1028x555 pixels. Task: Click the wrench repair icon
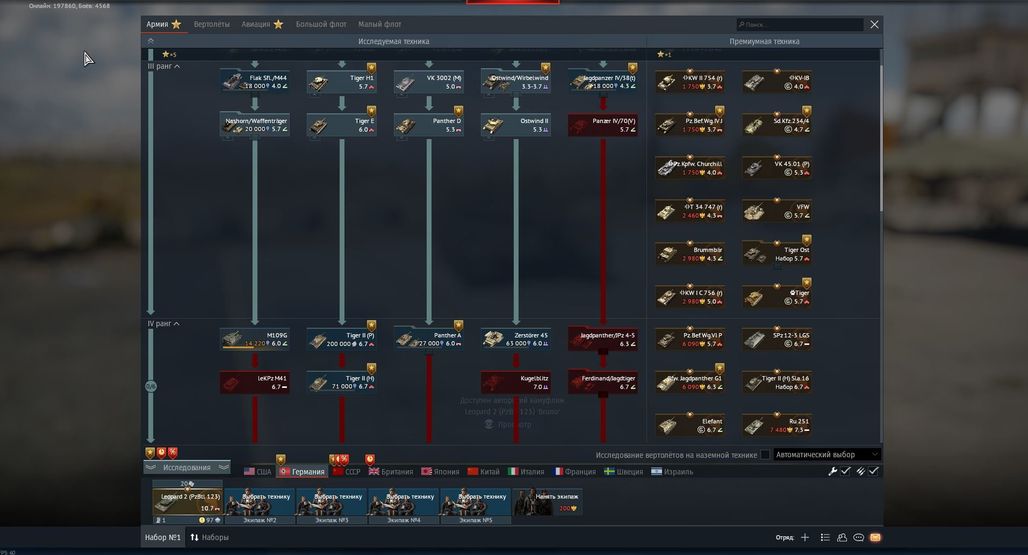[833, 471]
